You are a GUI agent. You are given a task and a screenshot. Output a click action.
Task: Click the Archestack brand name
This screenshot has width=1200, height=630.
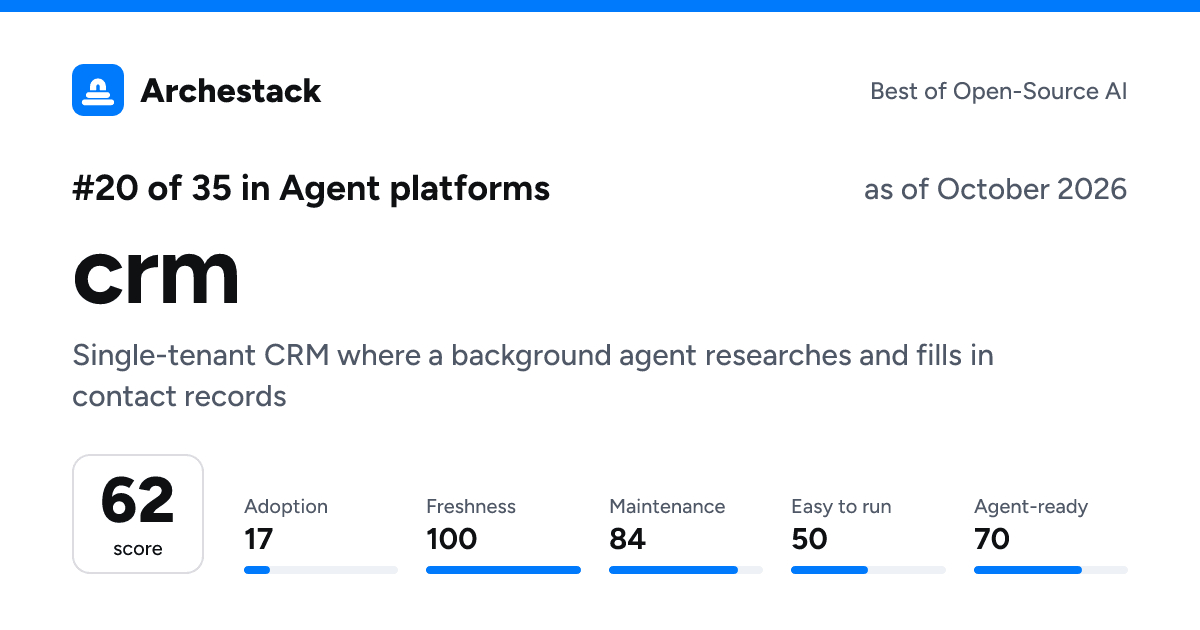pos(231,91)
